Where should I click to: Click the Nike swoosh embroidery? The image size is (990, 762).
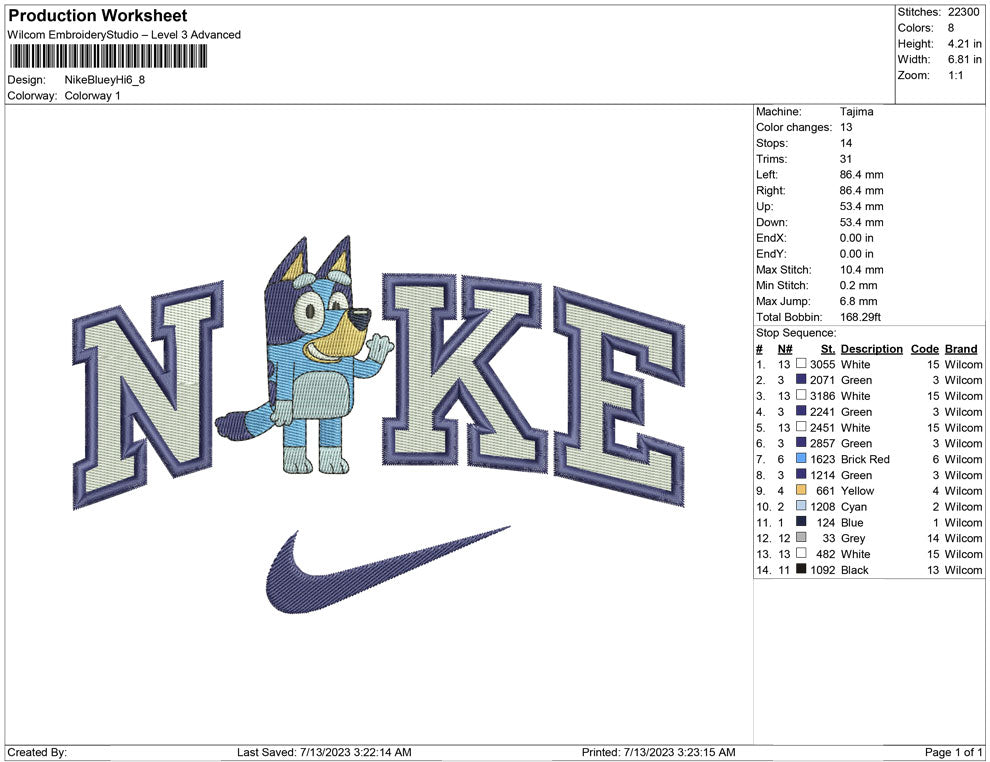pyautogui.click(x=387, y=569)
